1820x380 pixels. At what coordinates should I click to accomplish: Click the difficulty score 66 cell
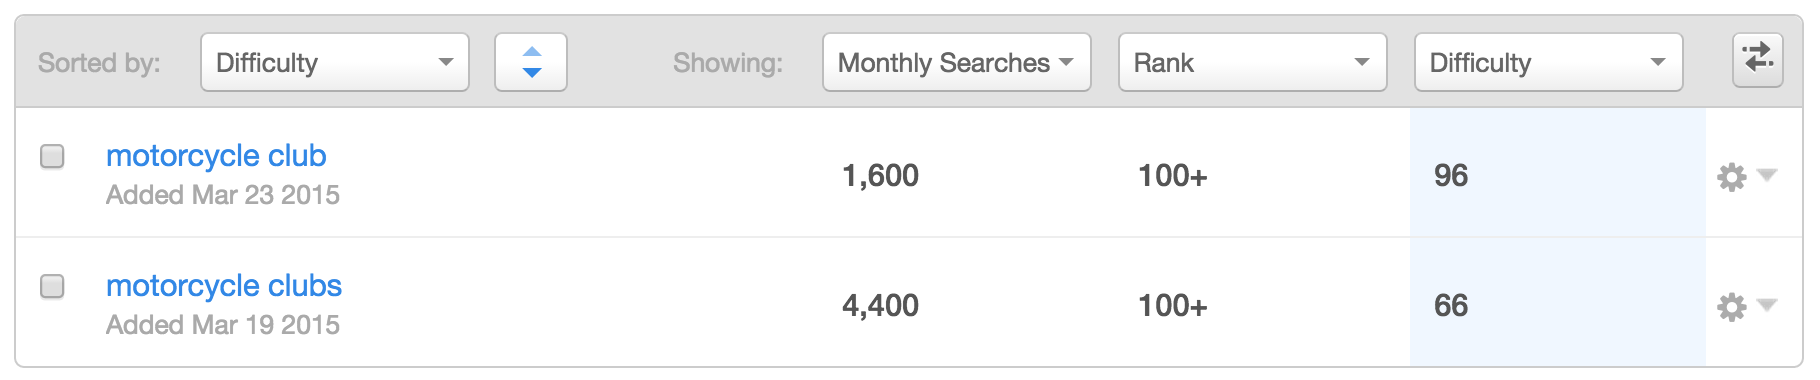click(1558, 303)
